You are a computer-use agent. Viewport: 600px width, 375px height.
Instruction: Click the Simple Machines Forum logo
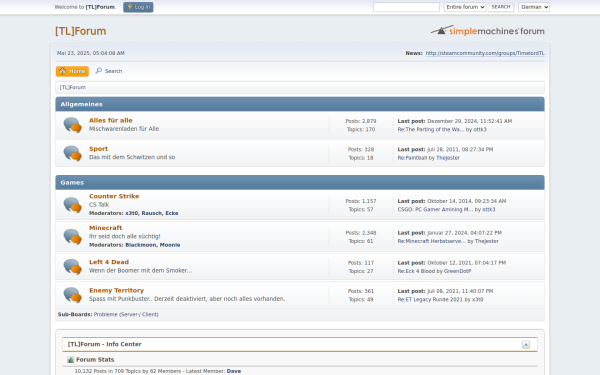tap(488, 31)
